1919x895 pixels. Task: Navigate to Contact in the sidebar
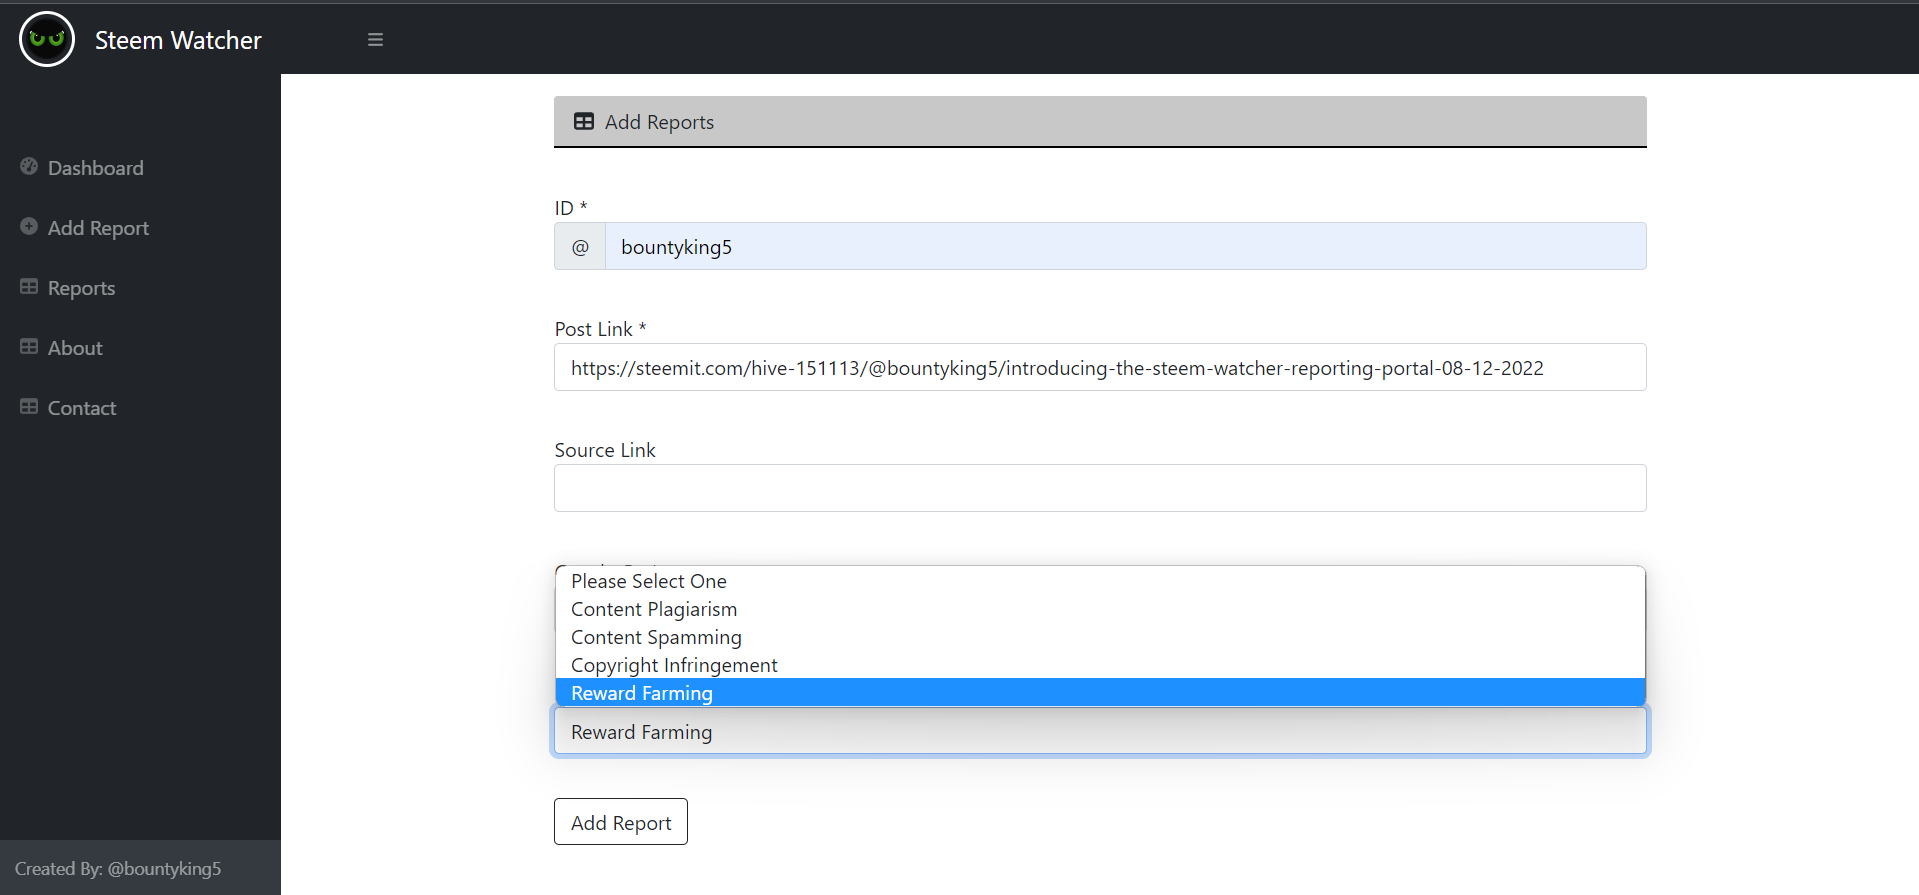click(x=82, y=408)
